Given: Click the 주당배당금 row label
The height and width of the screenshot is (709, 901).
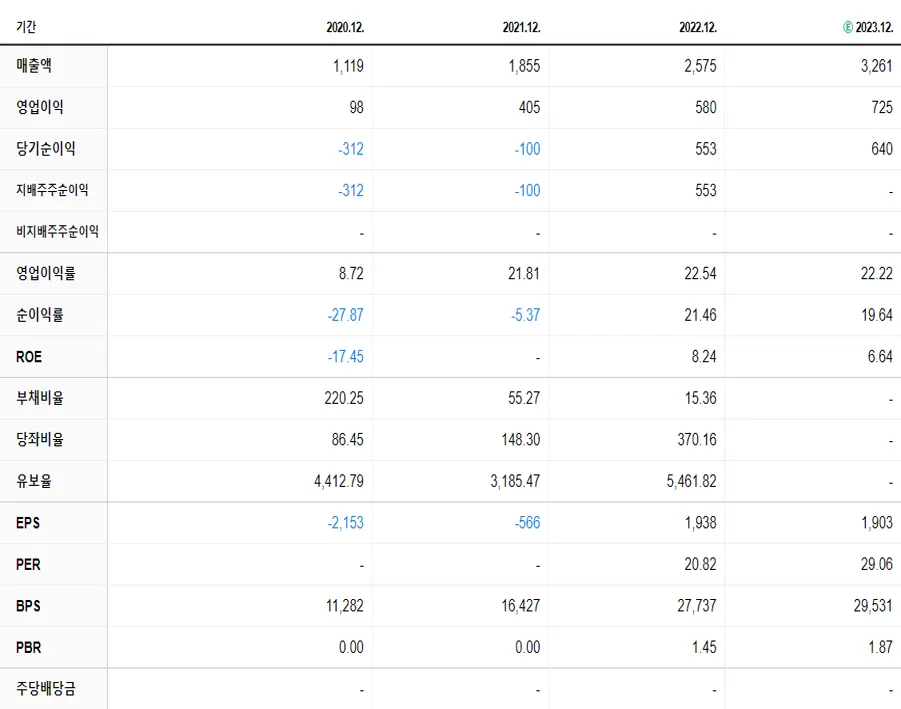Looking at the screenshot, I should click(x=46, y=688).
